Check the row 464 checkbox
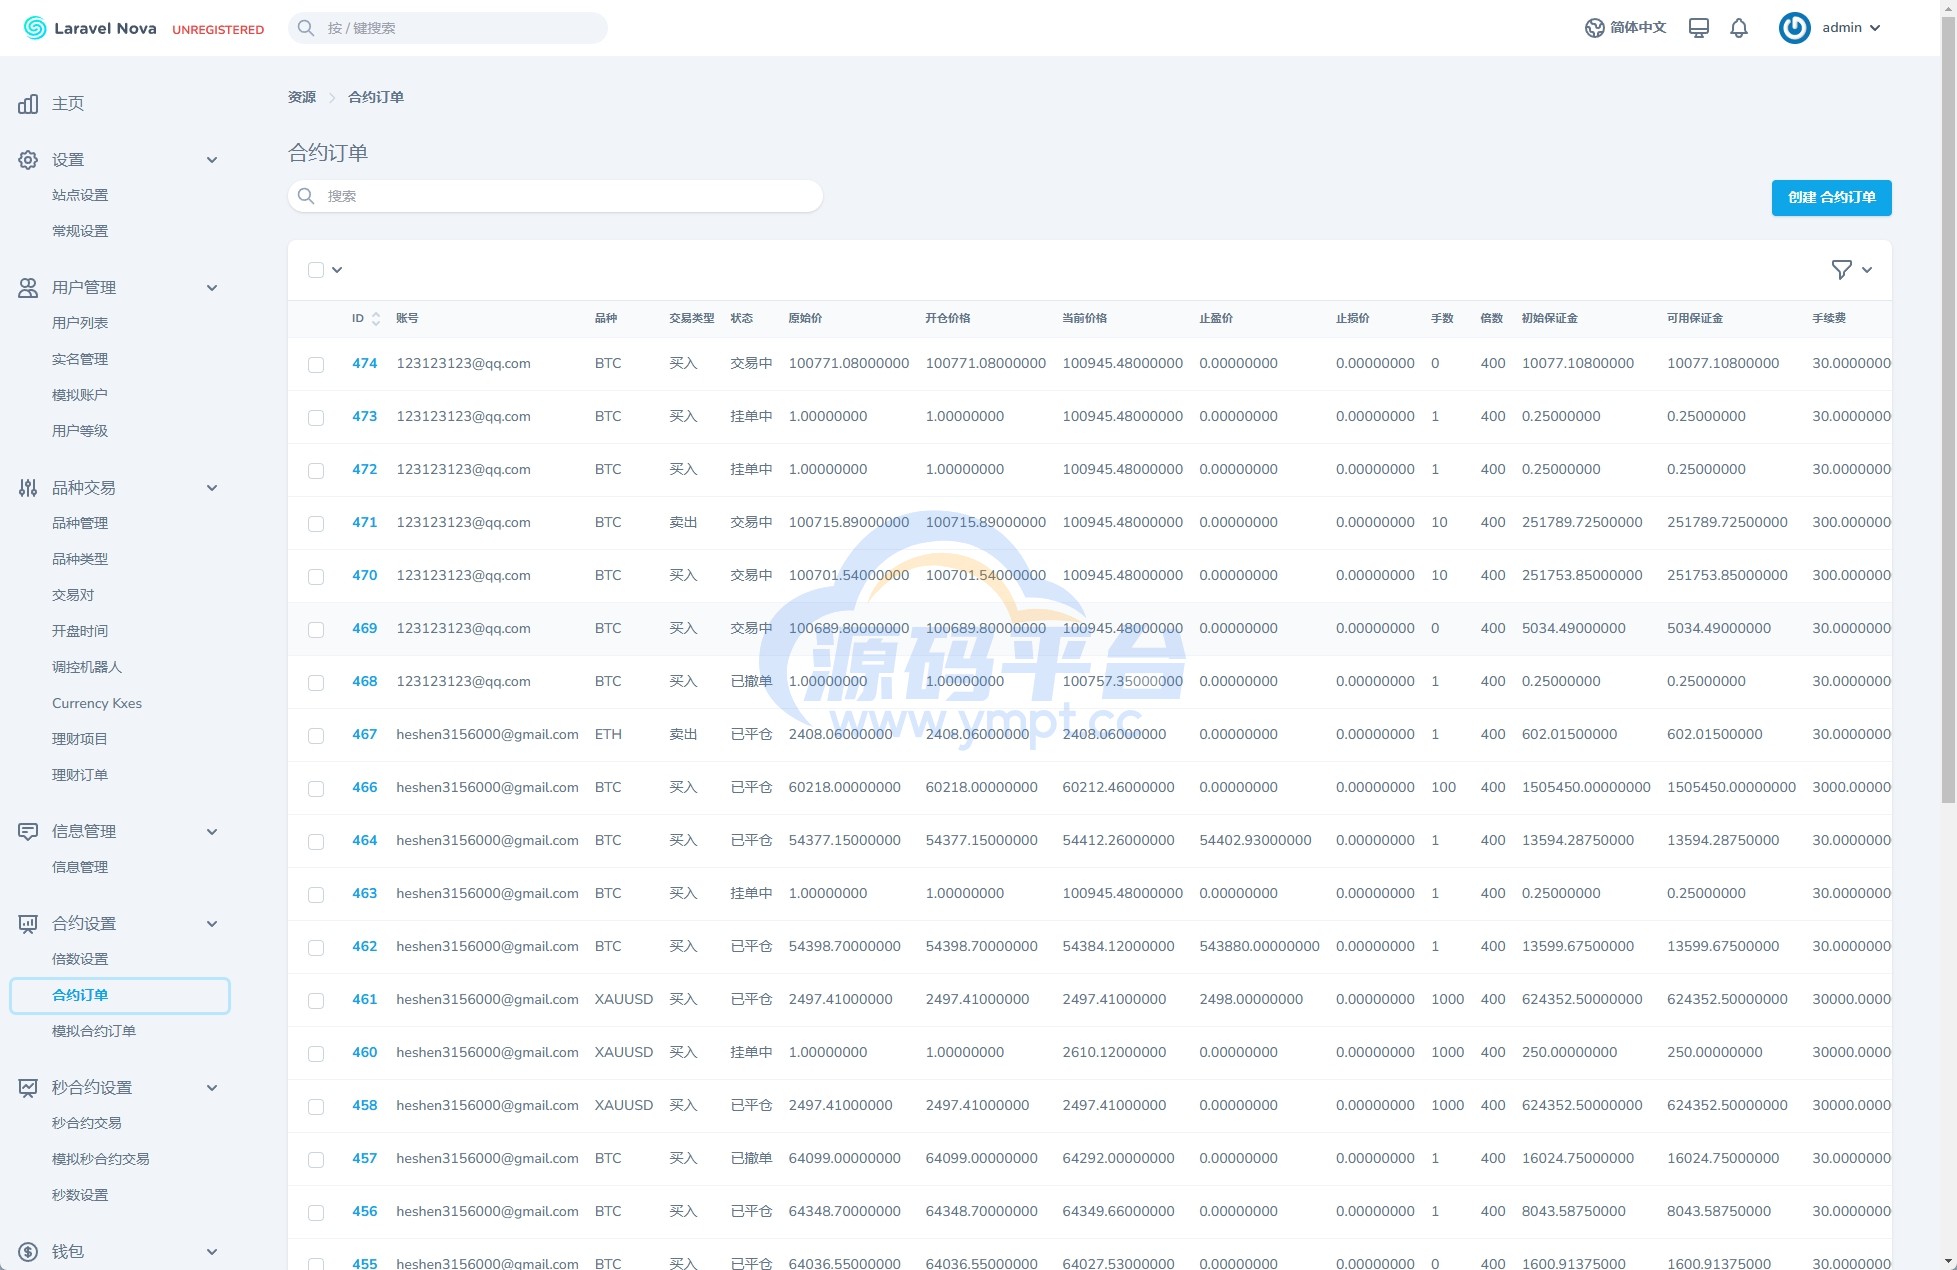 coord(316,842)
